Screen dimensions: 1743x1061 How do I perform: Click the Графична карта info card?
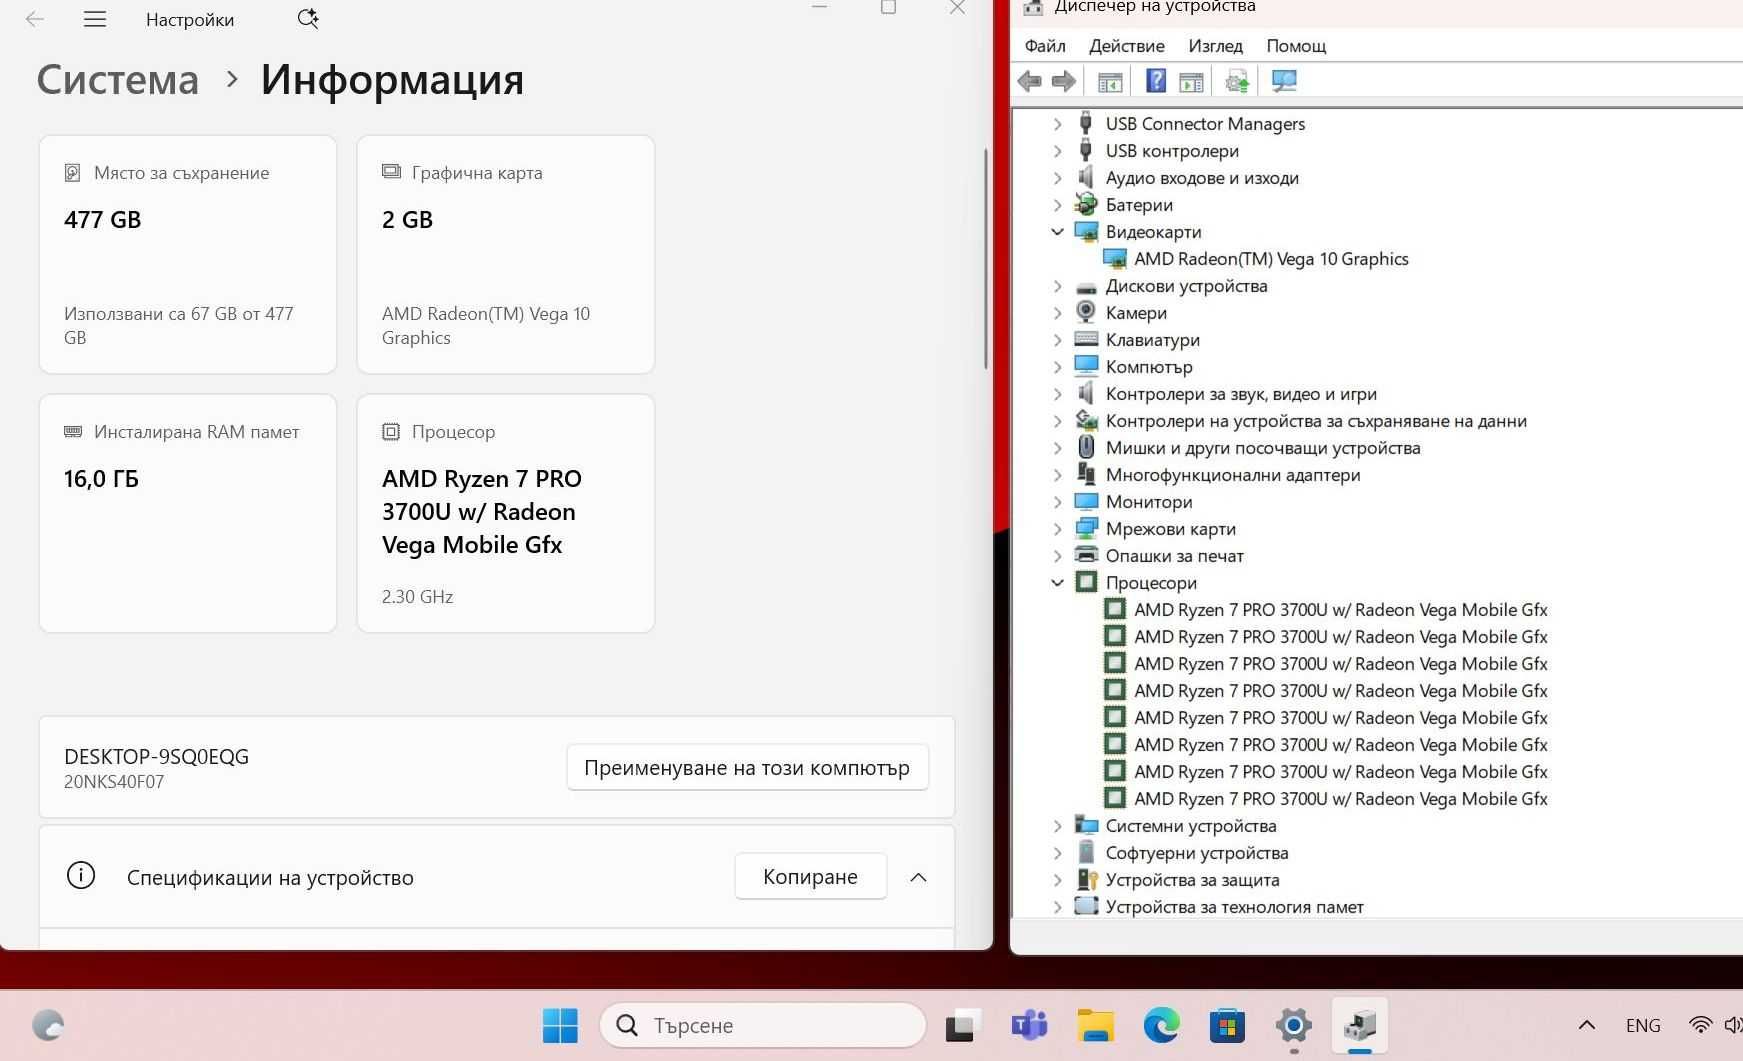506,255
